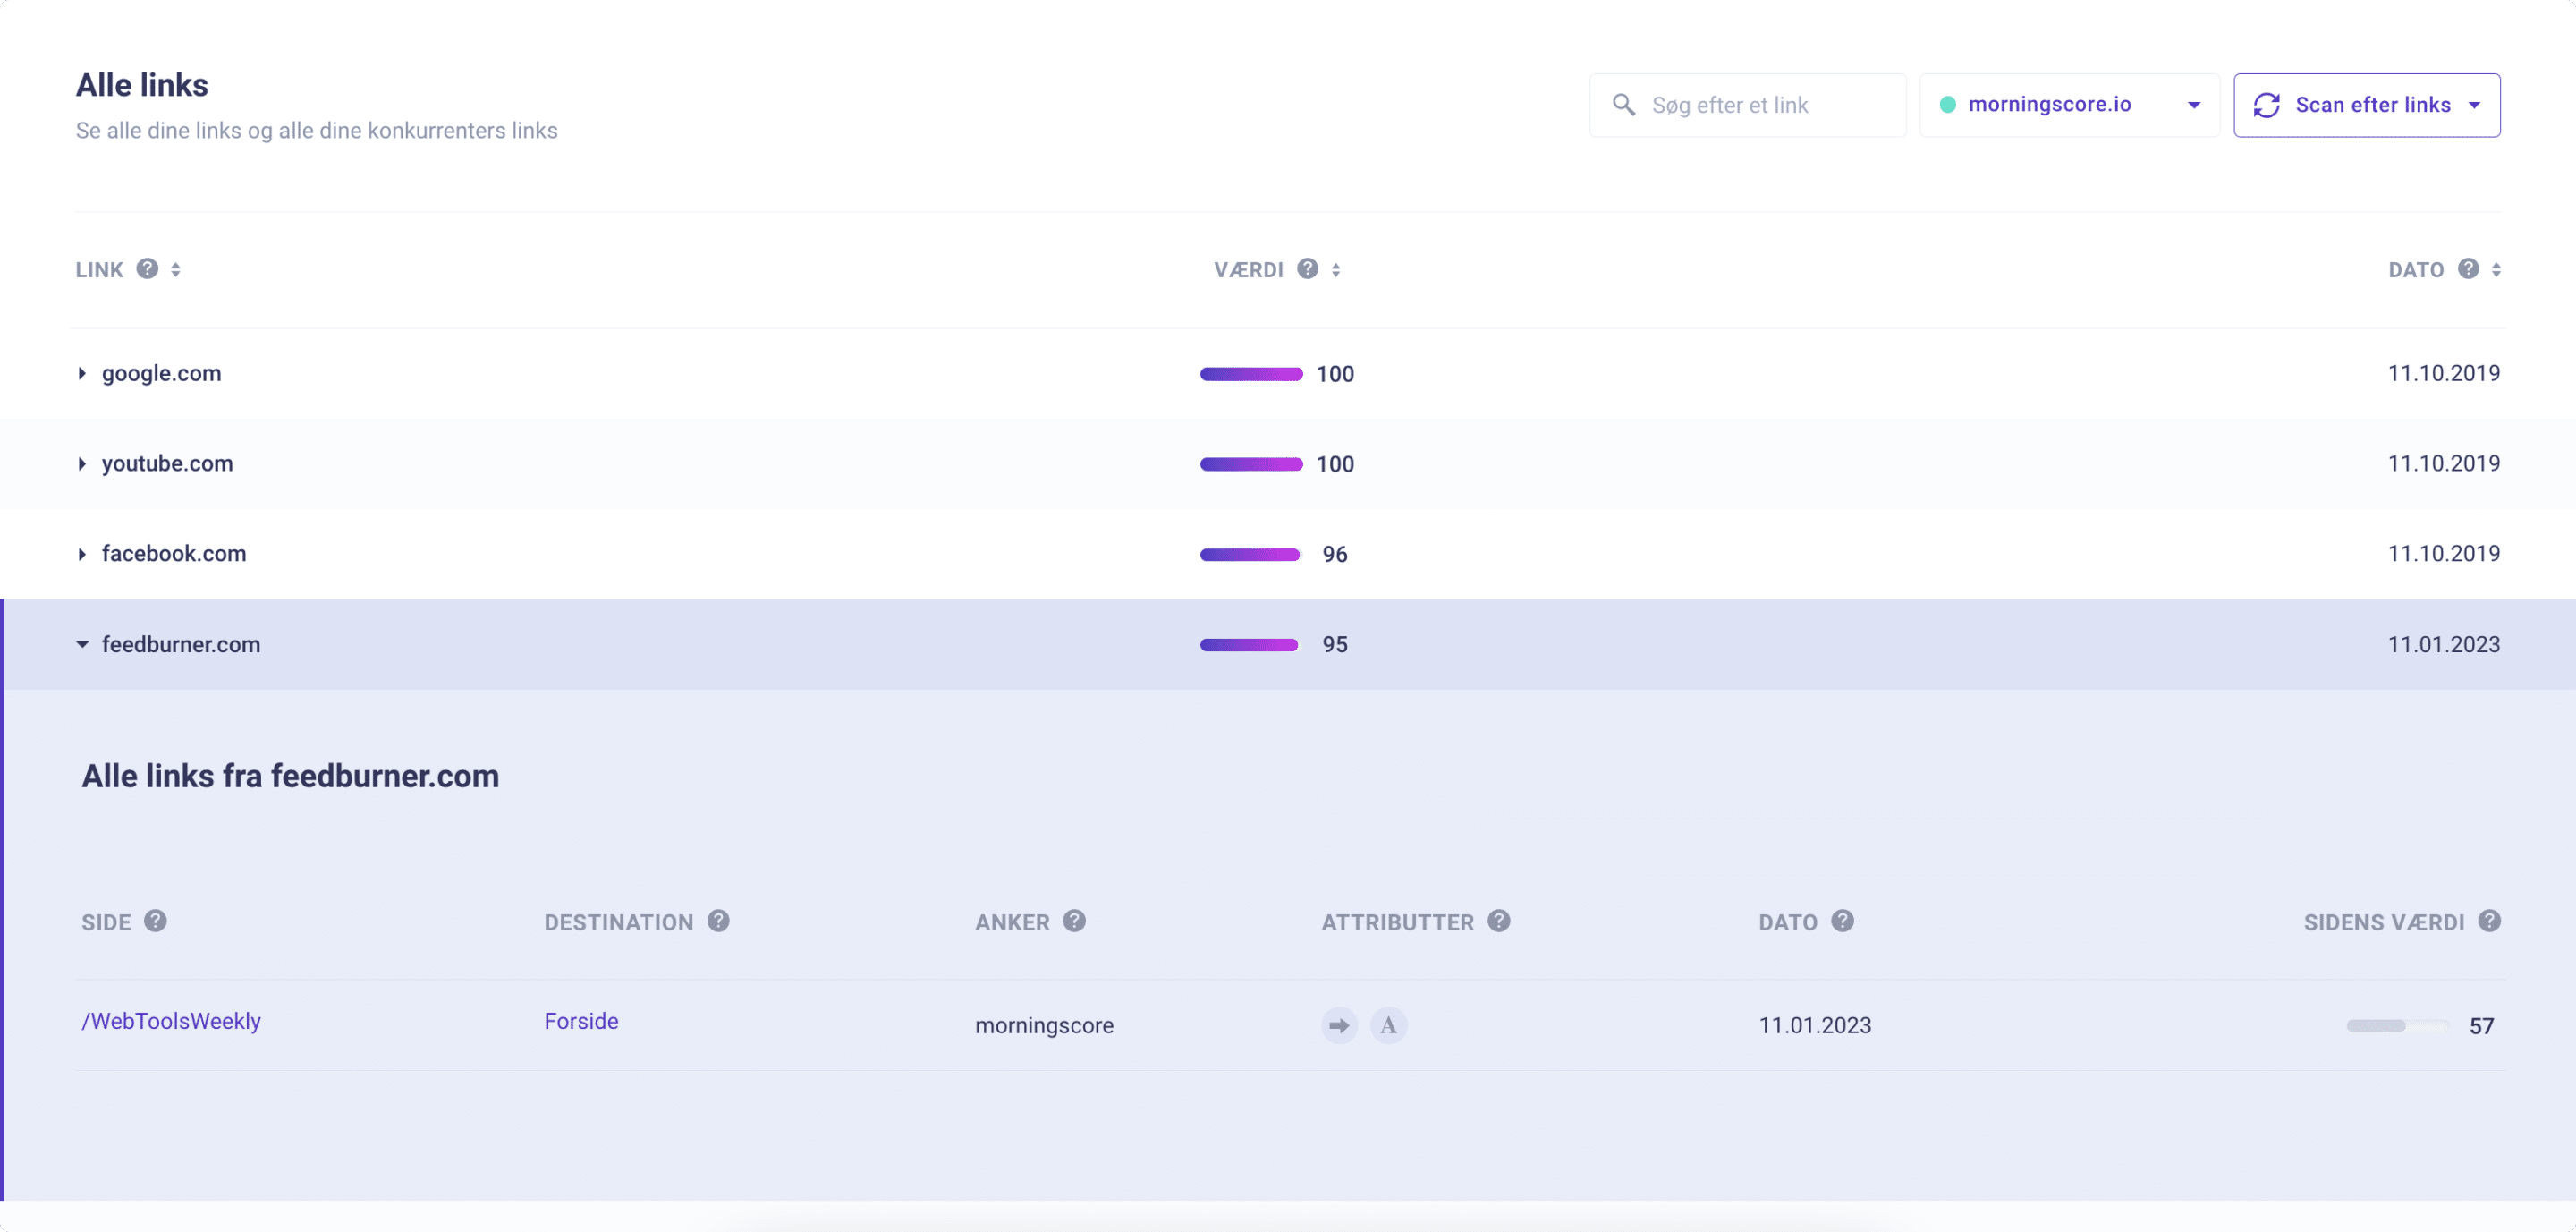Image resolution: width=2576 pixels, height=1232 pixels.
Task: Click the follow arrow attribute icon
Action: click(x=1339, y=1025)
